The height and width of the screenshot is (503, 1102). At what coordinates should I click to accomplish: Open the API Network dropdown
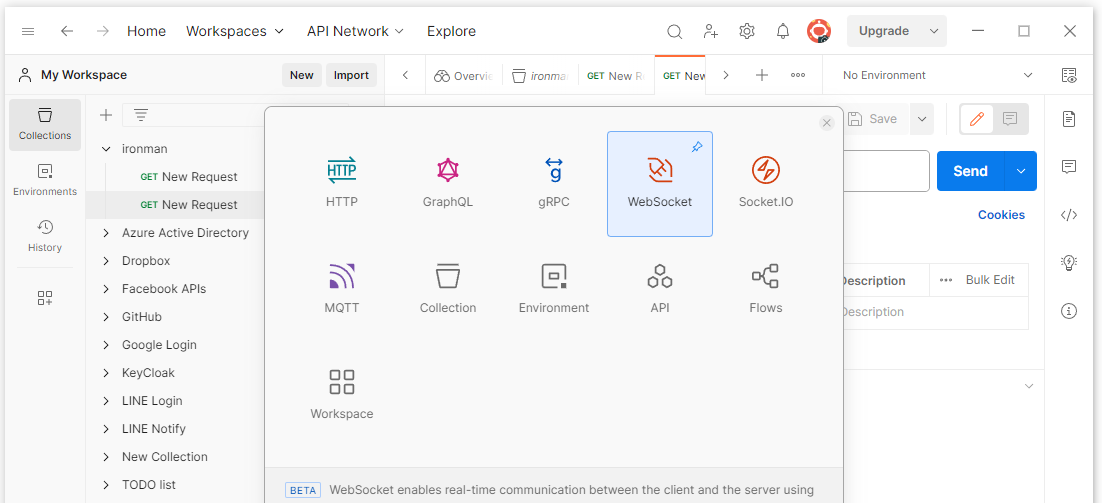click(356, 31)
